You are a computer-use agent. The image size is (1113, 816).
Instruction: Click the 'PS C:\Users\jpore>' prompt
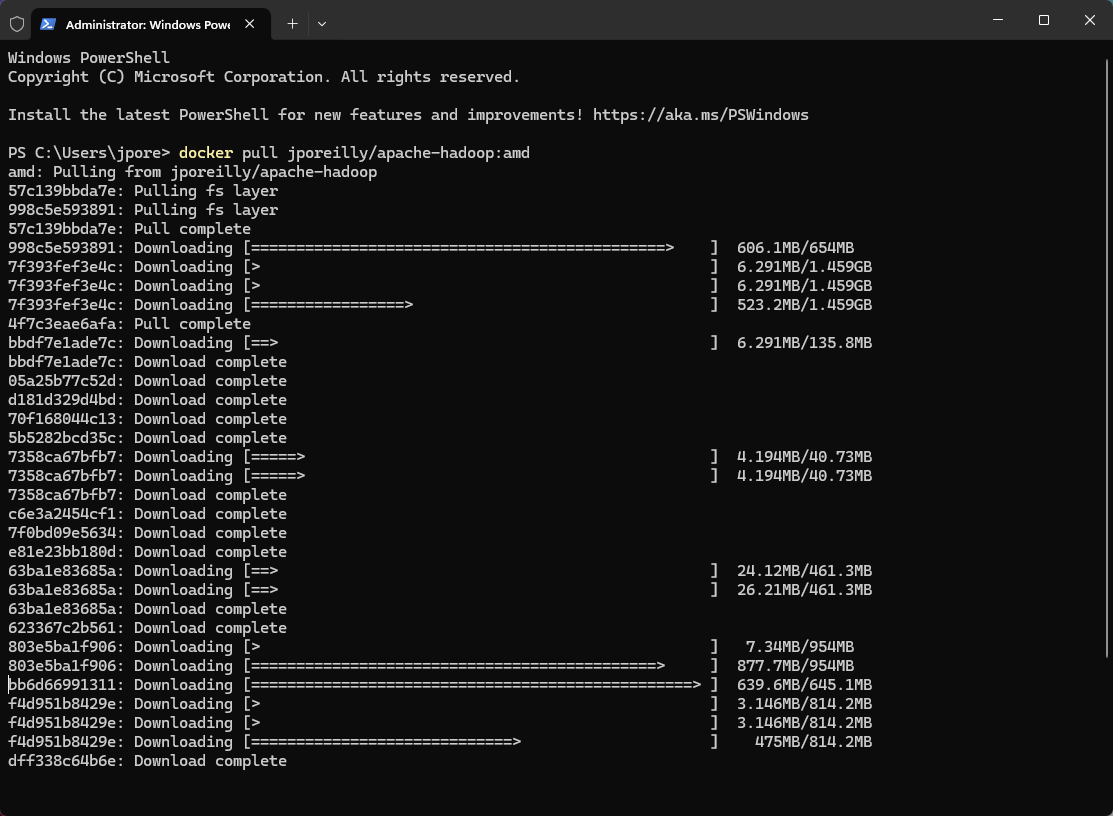(89, 153)
